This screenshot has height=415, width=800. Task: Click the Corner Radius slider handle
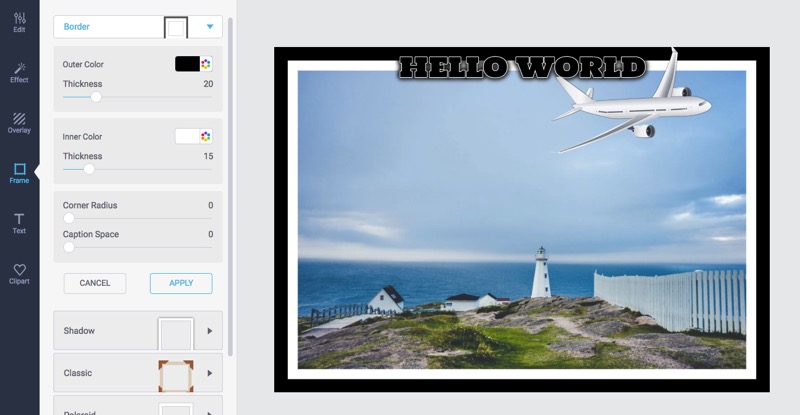click(x=69, y=218)
